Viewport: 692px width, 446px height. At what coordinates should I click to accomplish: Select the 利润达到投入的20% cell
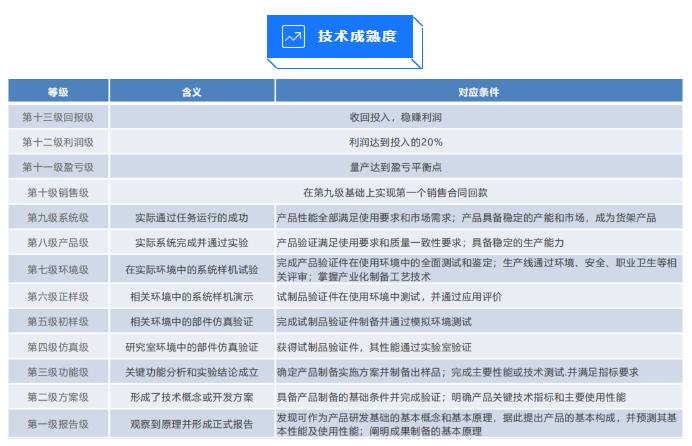tap(395, 141)
